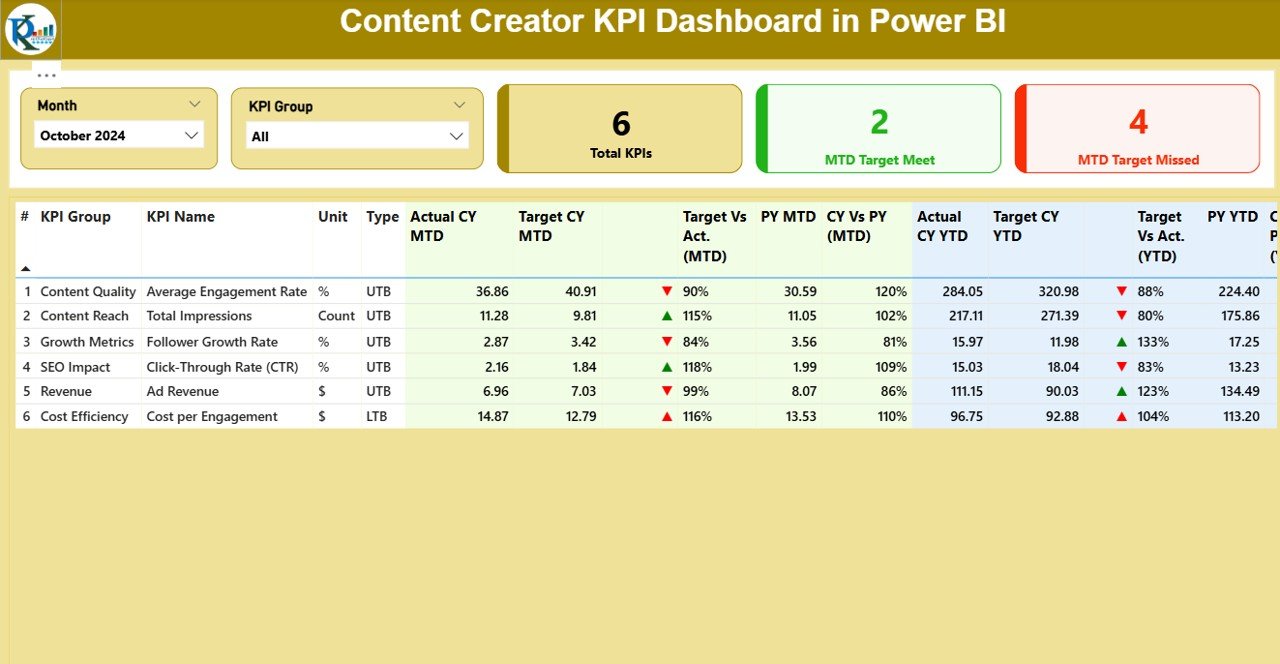
Task: Sort by PY MTD column header
Action: pos(788,217)
